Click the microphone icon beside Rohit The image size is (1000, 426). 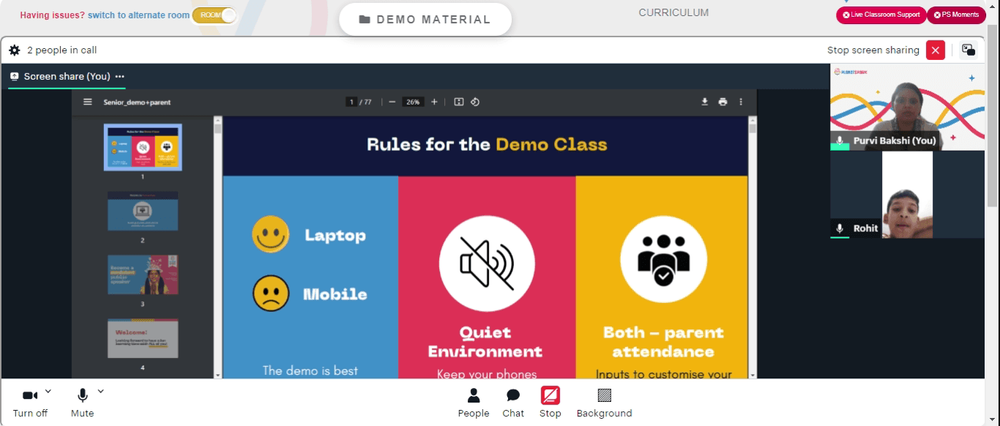click(840, 228)
